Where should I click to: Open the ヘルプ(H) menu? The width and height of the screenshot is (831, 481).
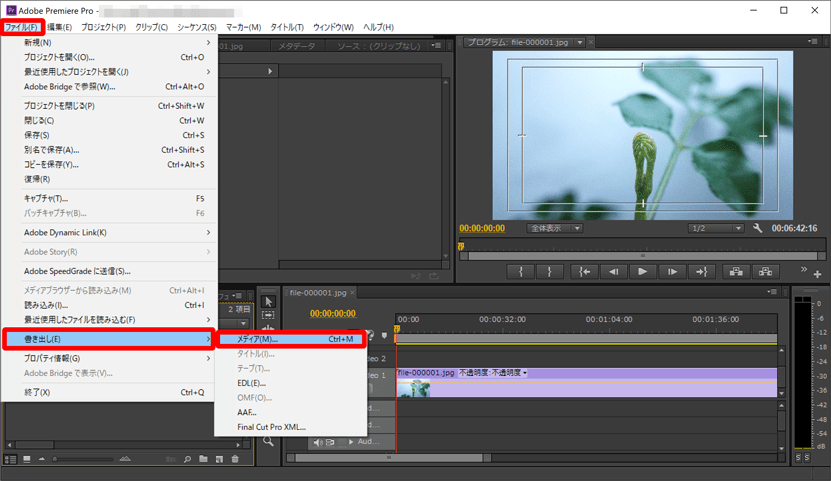378,27
